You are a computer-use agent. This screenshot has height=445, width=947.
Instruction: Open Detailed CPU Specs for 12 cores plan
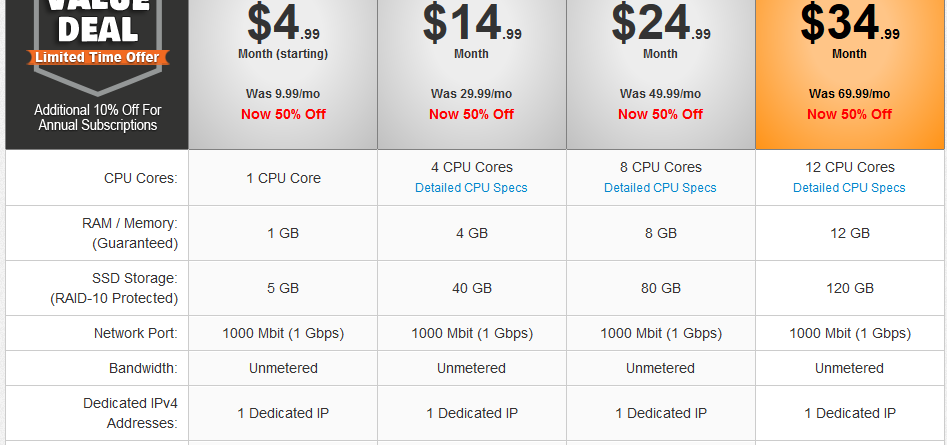click(x=849, y=188)
